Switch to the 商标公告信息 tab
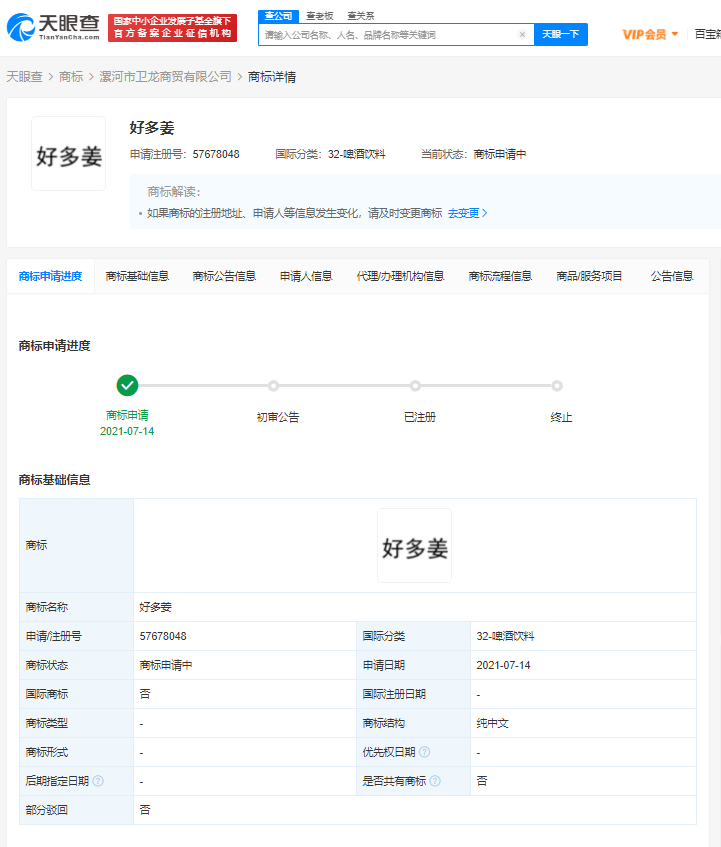 tap(224, 277)
